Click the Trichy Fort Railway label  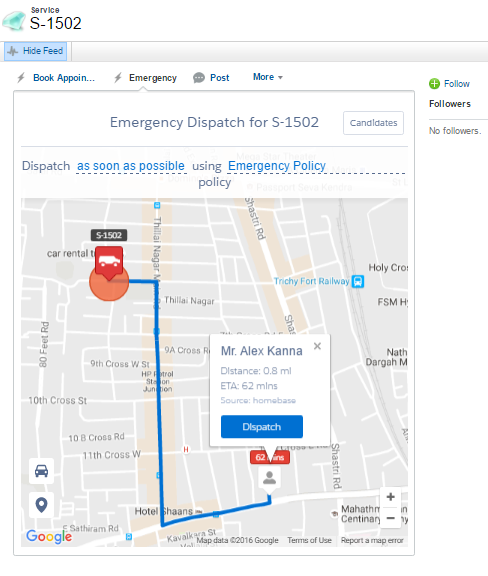click(311, 281)
